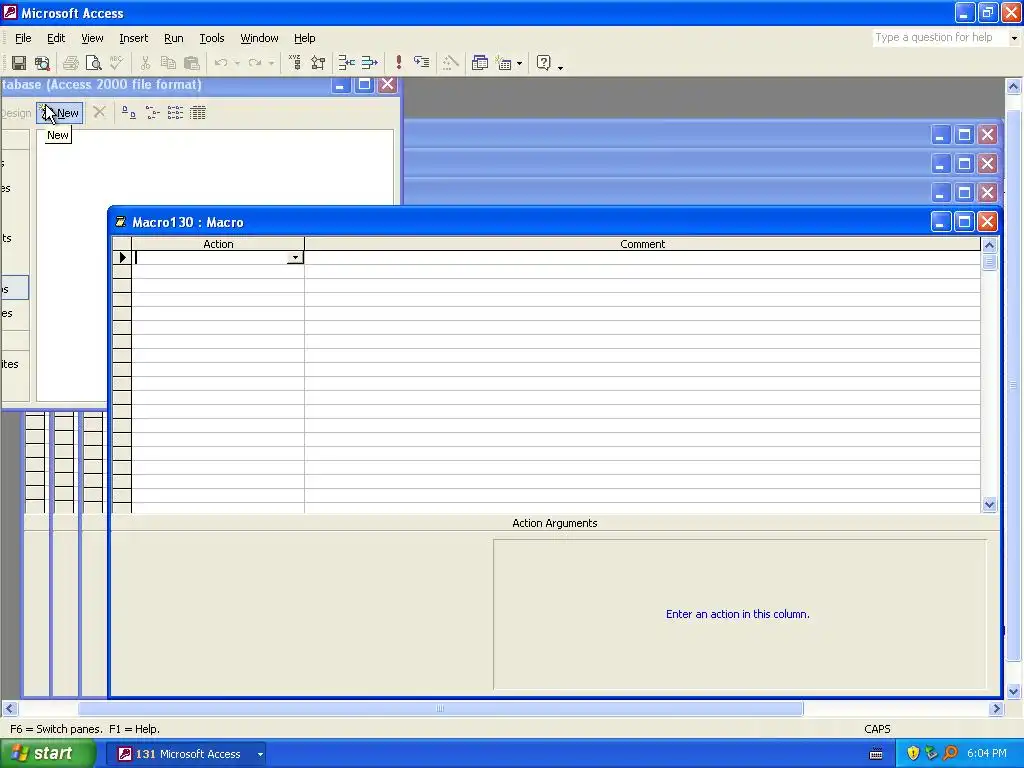
Task: Show the Database Window via toolbar icon
Action: pos(480,63)
